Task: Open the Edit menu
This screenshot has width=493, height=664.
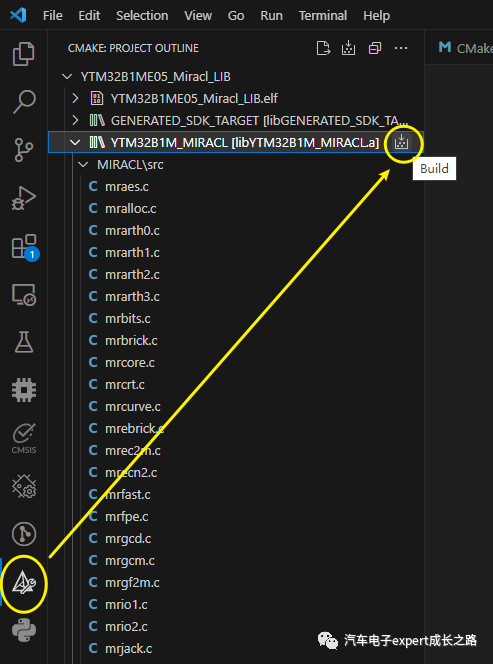Action: click(x=89, y=16)
